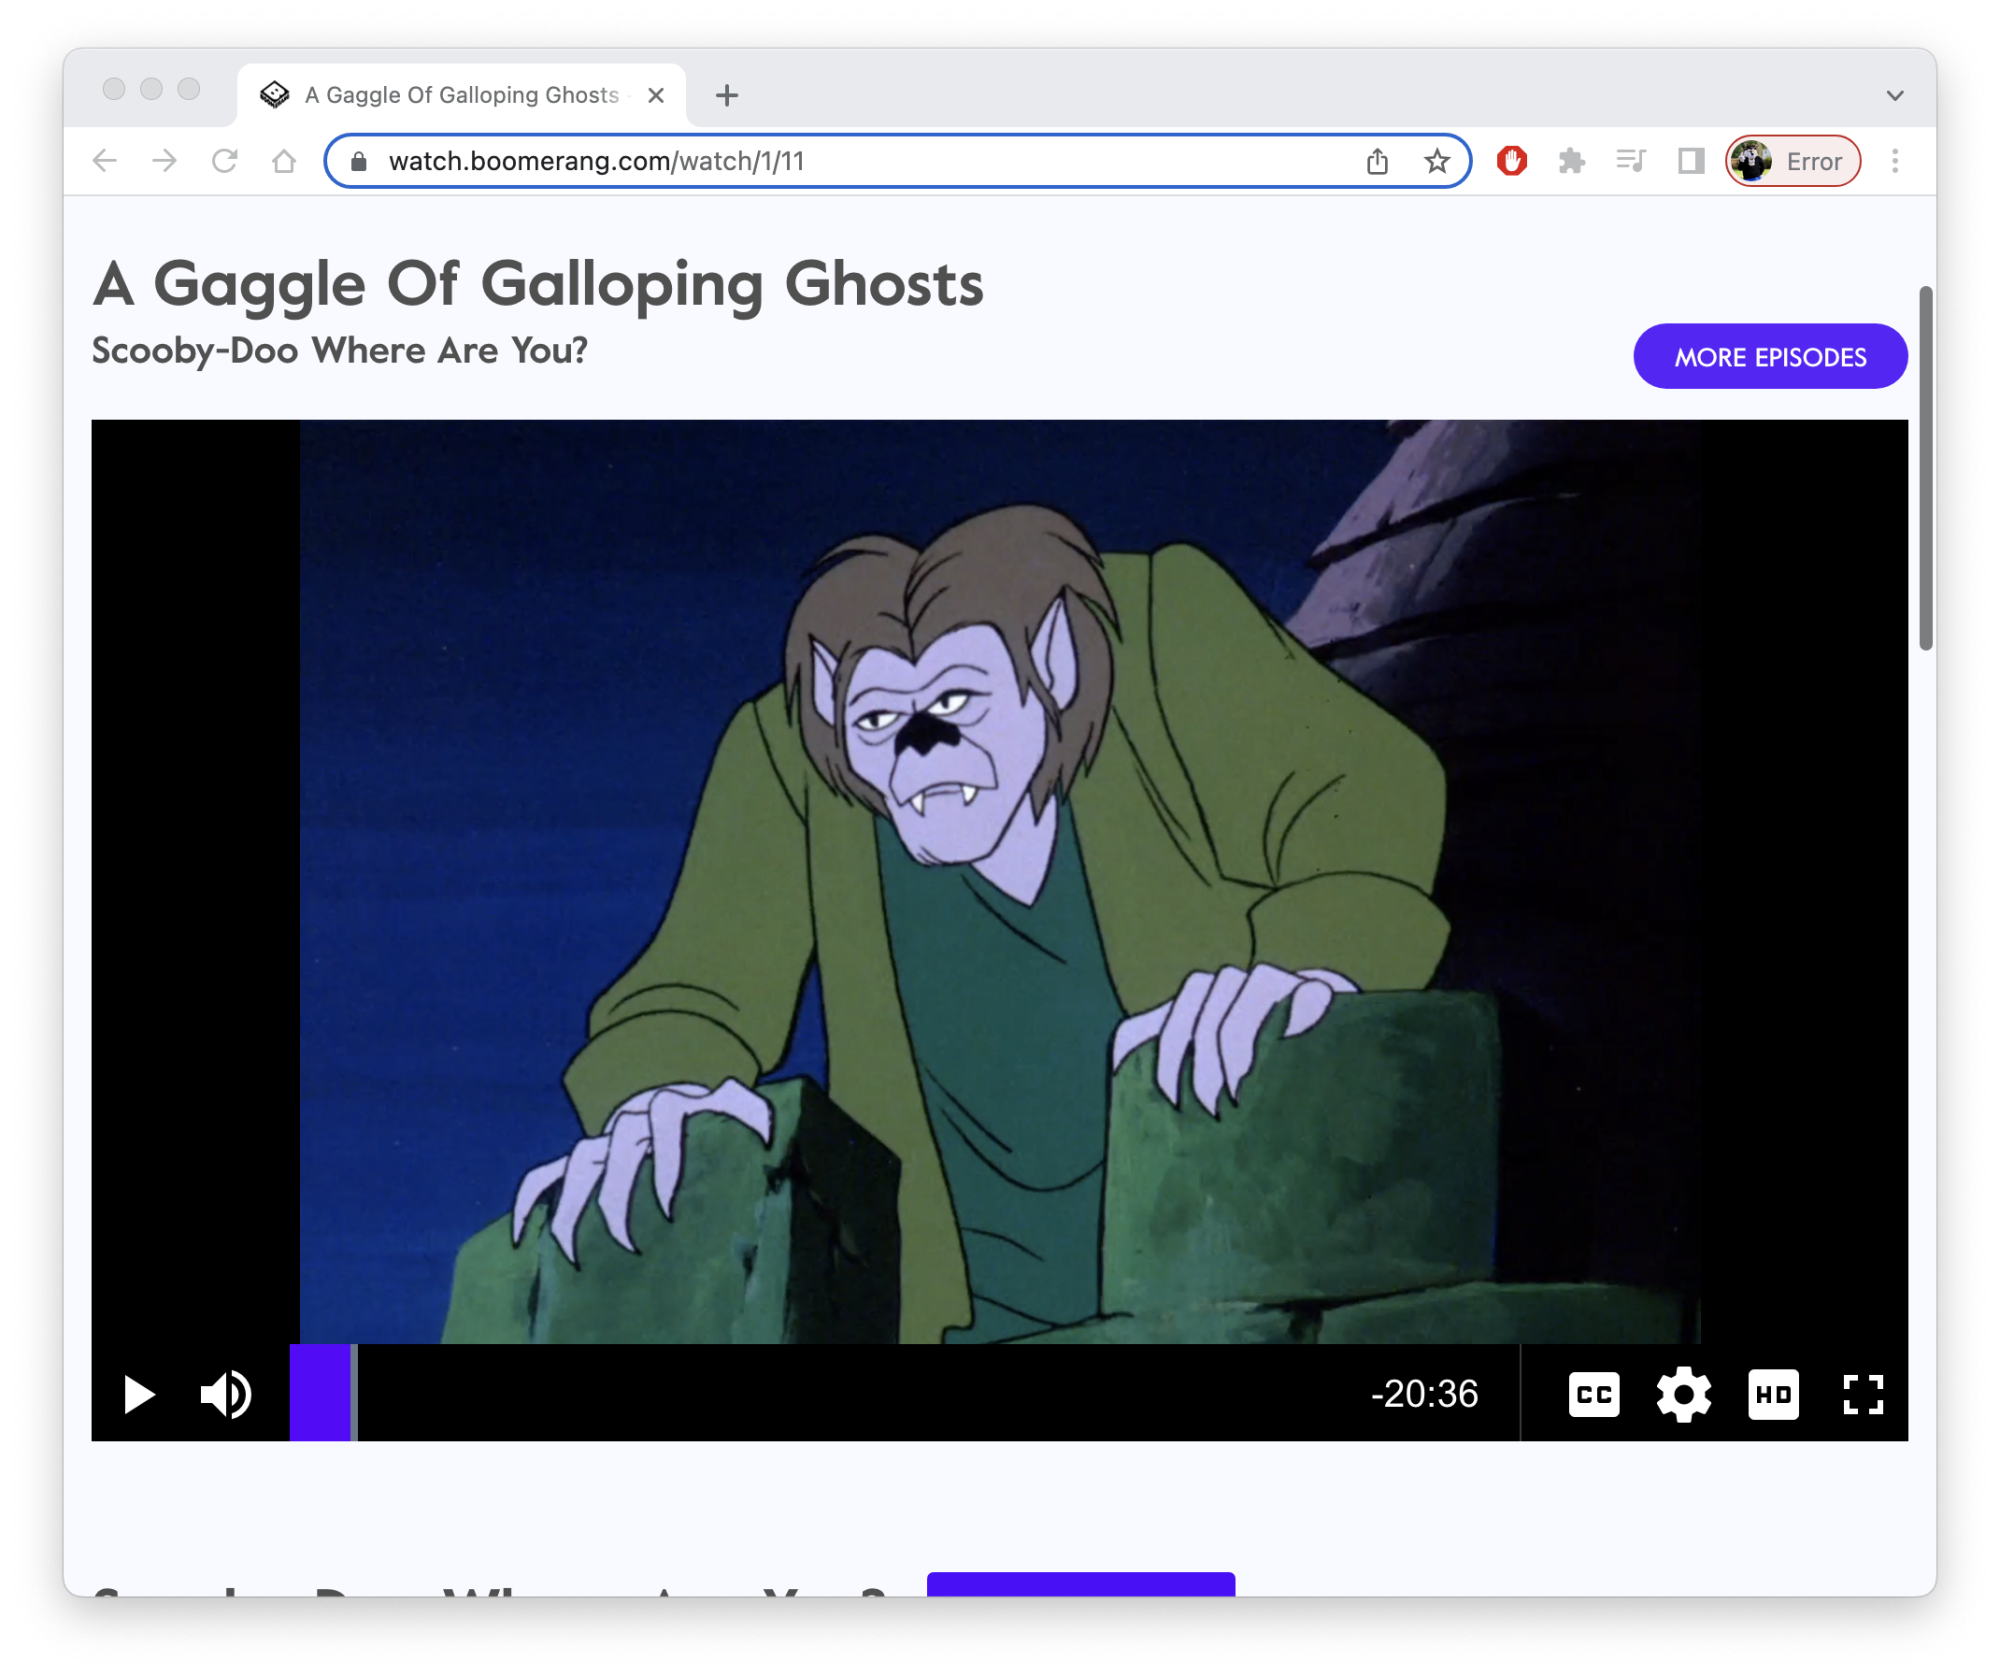This screenshot has width=2000, height=1675.
Task: Toggle the browser side panel
Action: pos(1691,161)
